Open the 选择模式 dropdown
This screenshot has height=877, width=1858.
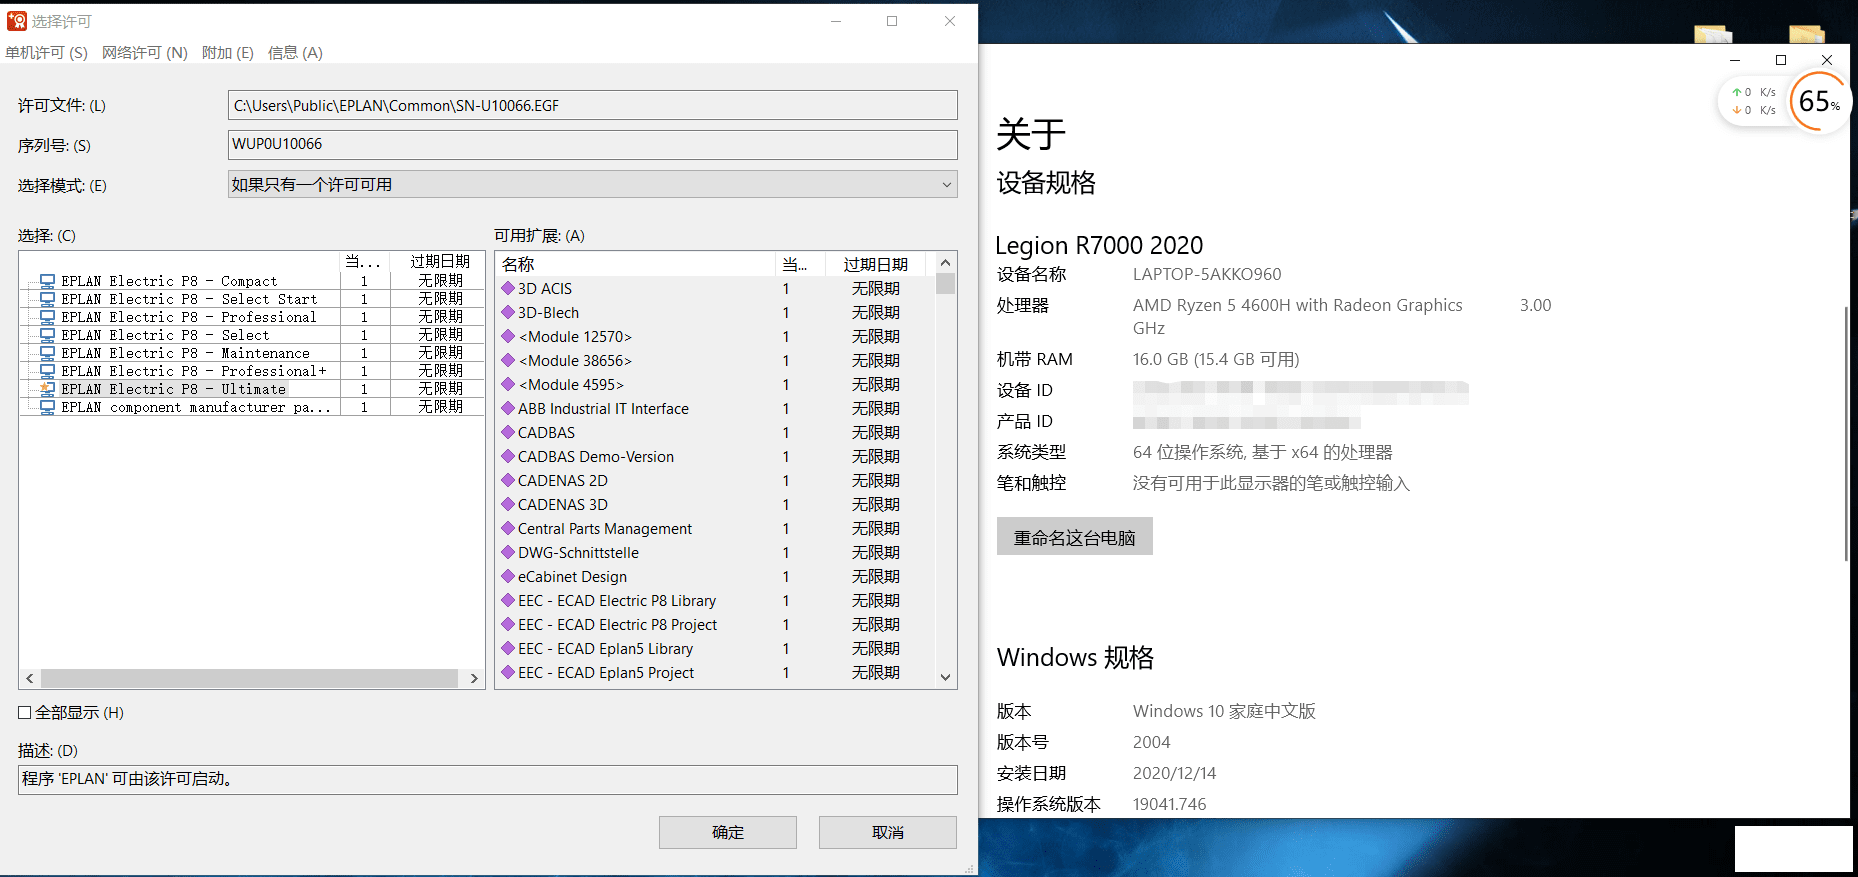click(592, 184)
